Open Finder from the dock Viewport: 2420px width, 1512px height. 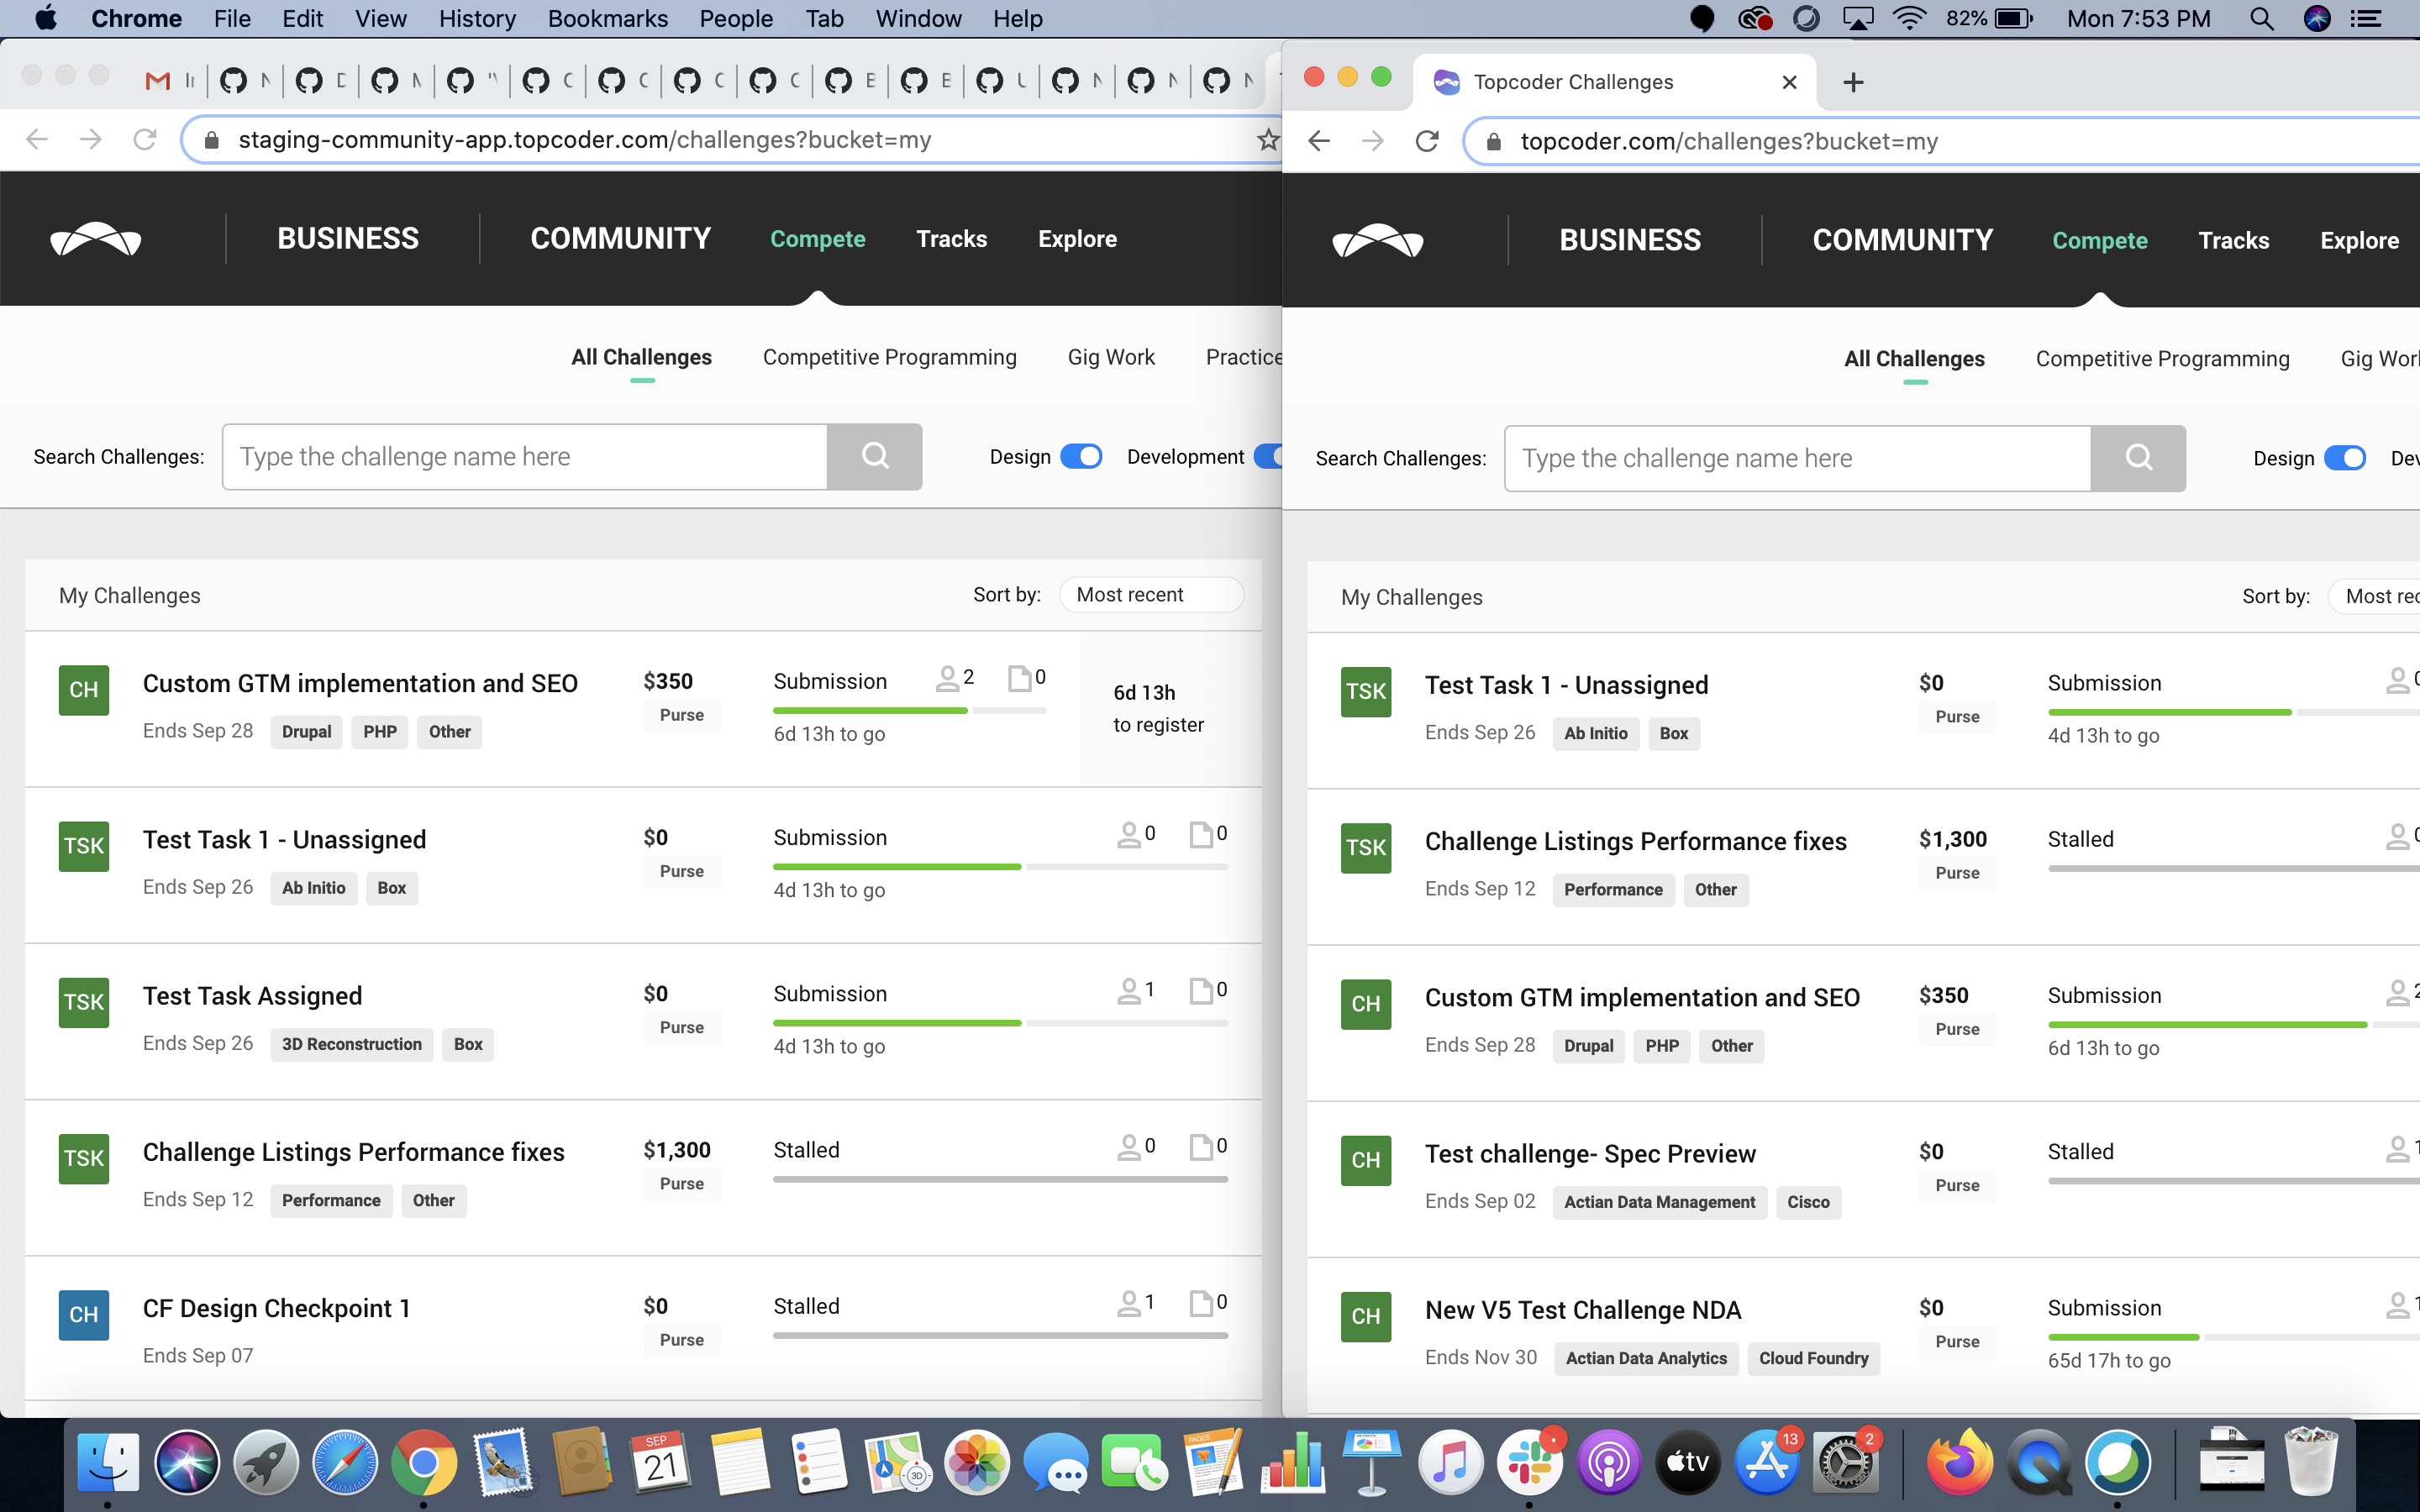[107, 1462]
